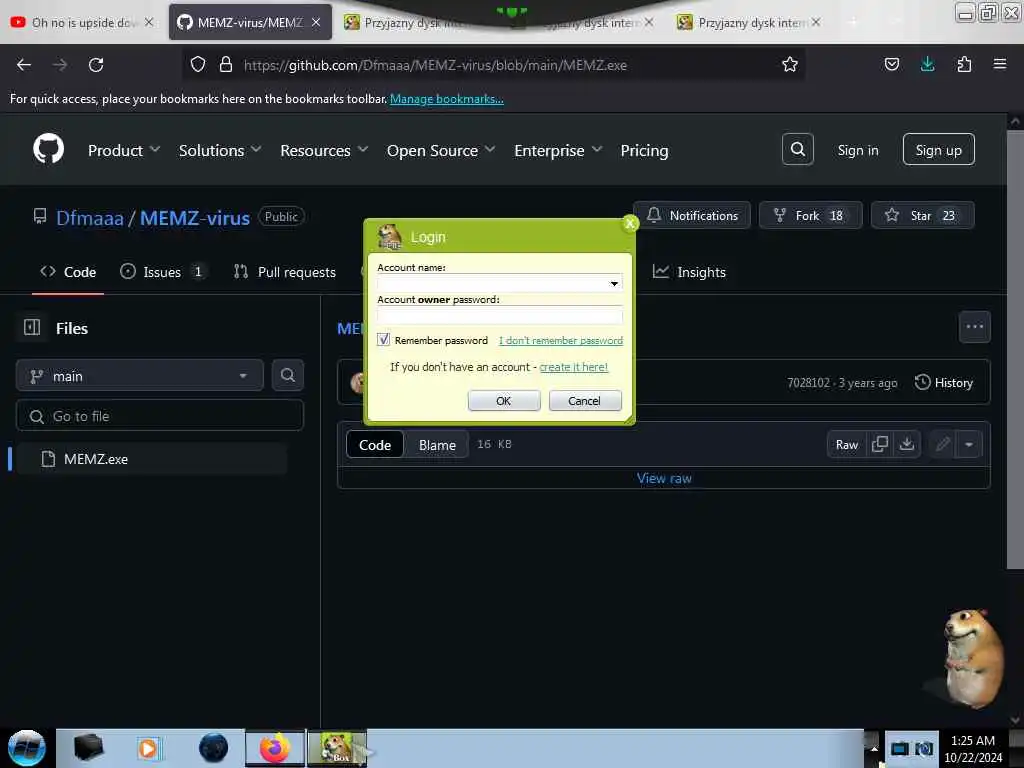Click Cancel in the Login dialog
The width and height of the screenshot is (1024, 768).
click(584, 400)
